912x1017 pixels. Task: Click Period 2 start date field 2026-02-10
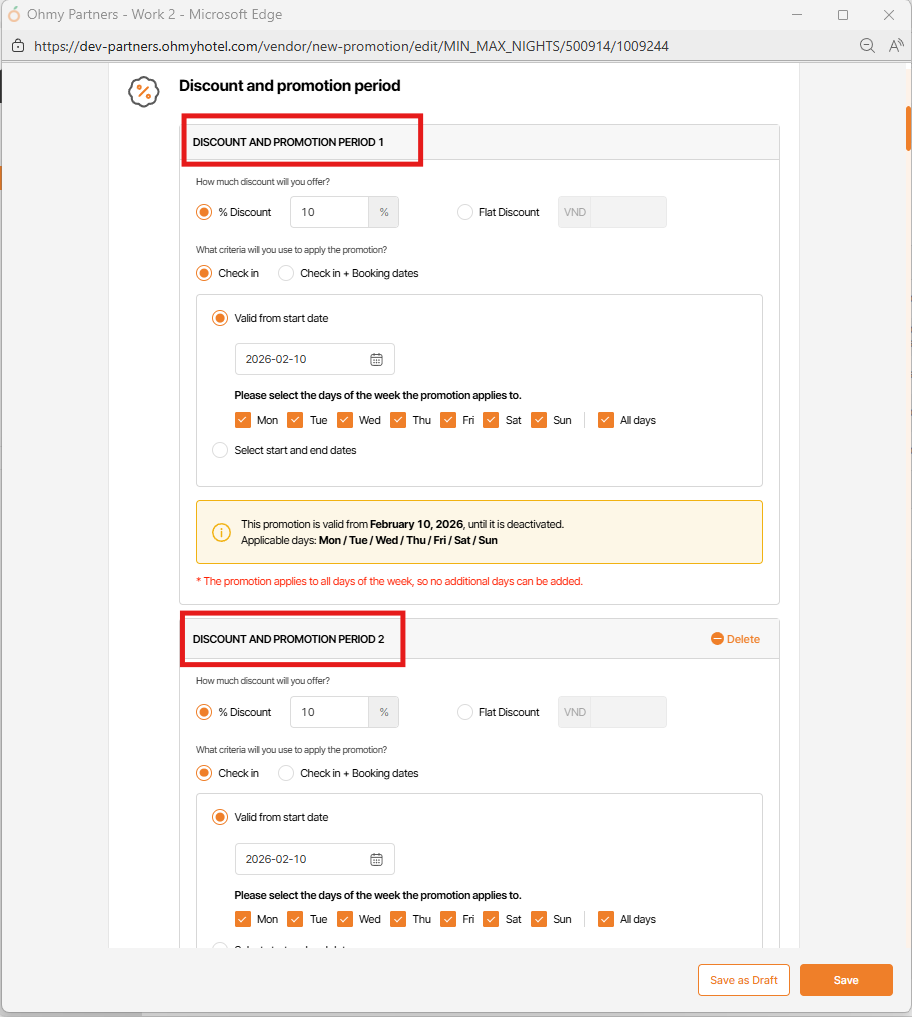pyautogui.click(x=315, y=859)
